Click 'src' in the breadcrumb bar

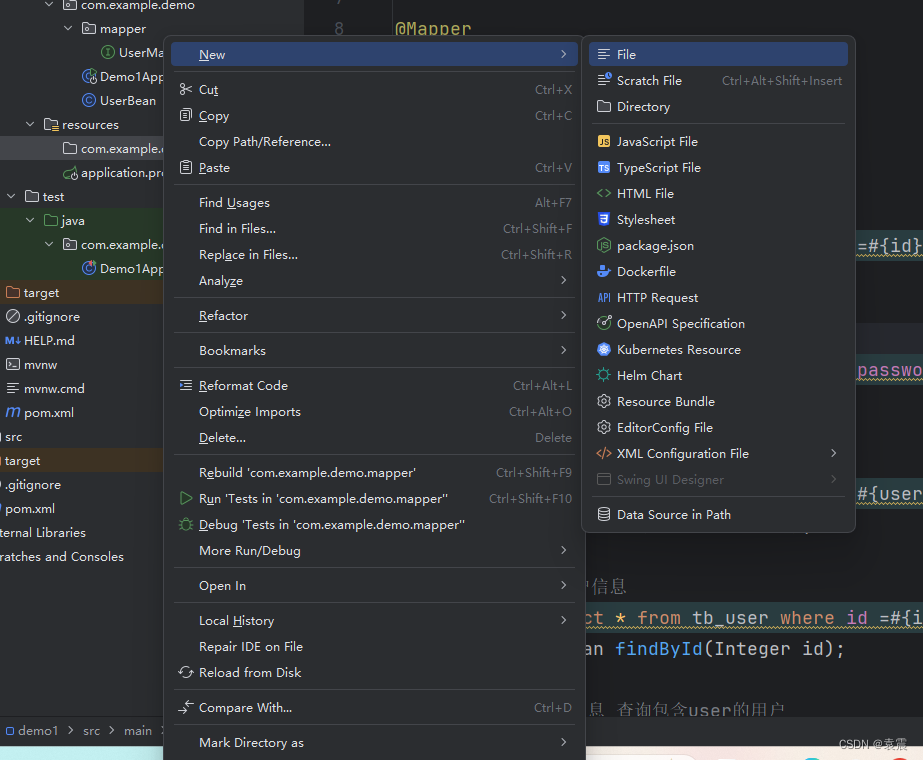pos(91,730)
